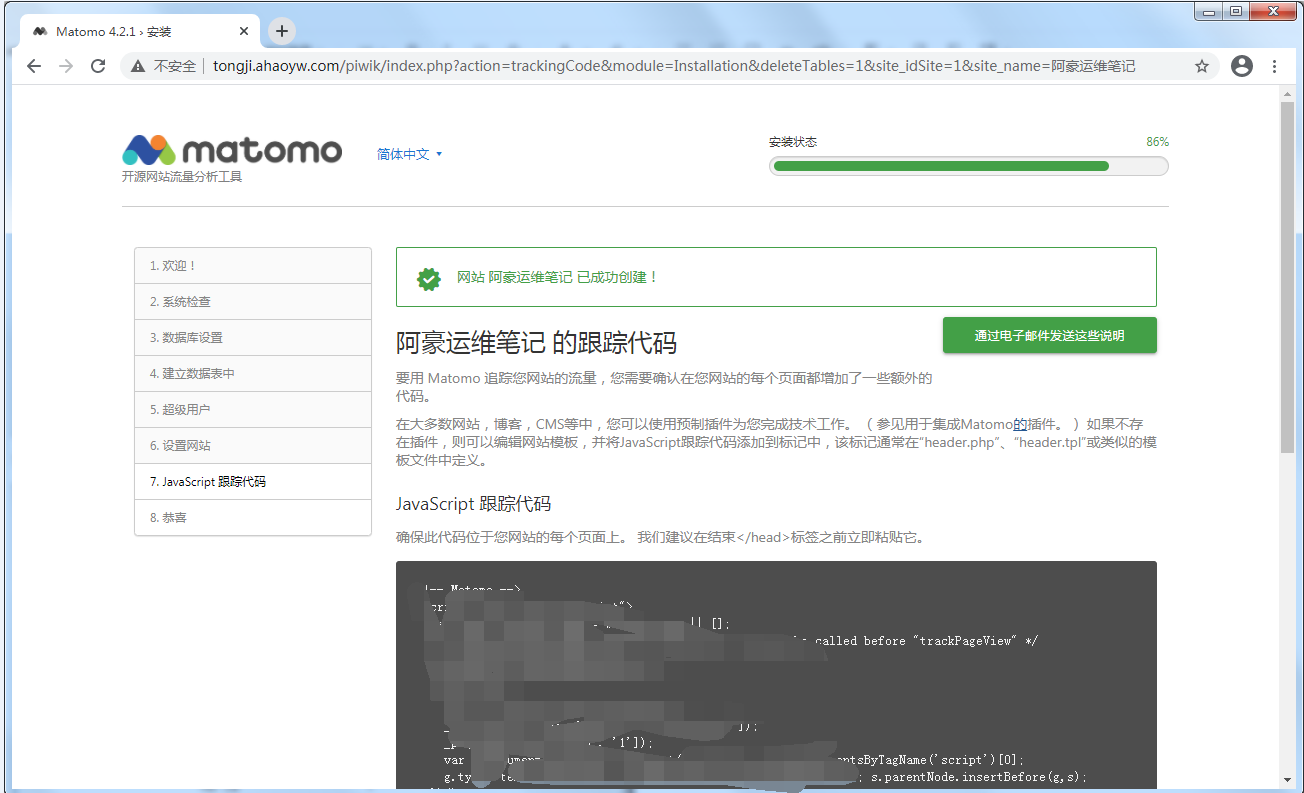1304x793 pixels.
Task: Close the Matomo 4.2.1 tab
Action: click(244, 31)
